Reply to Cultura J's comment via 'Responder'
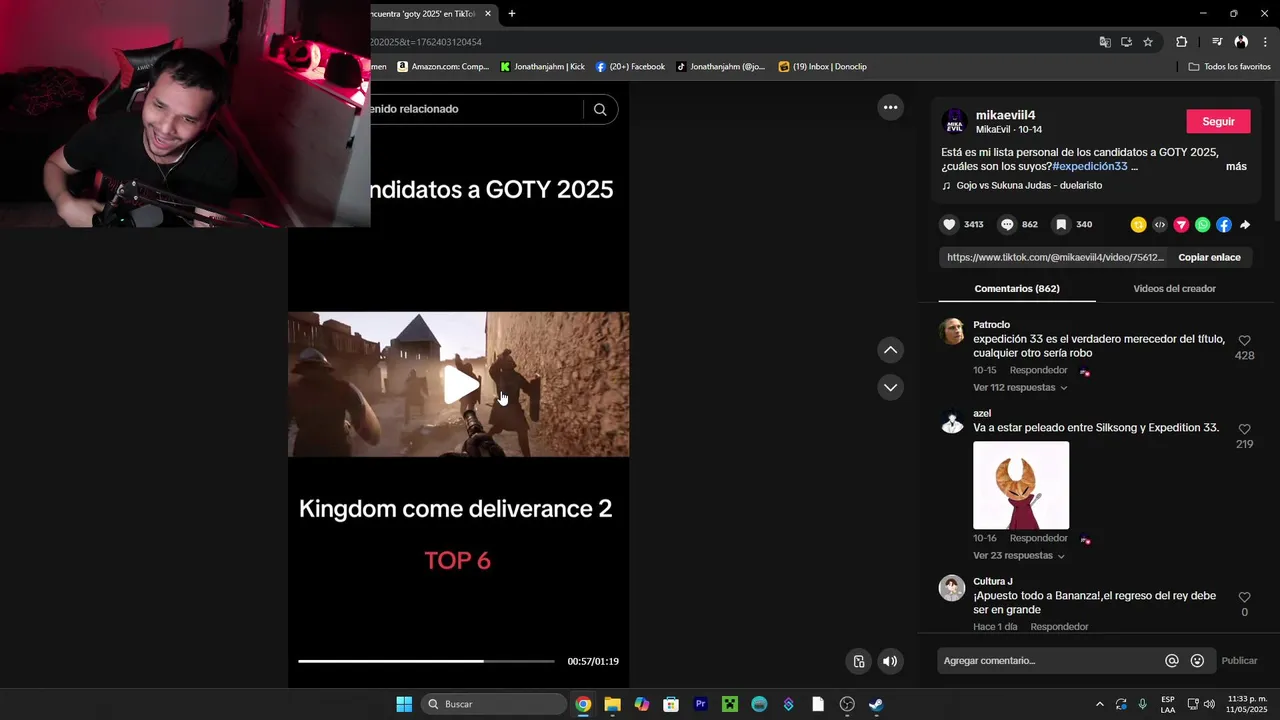 [x=1059, y=627]
